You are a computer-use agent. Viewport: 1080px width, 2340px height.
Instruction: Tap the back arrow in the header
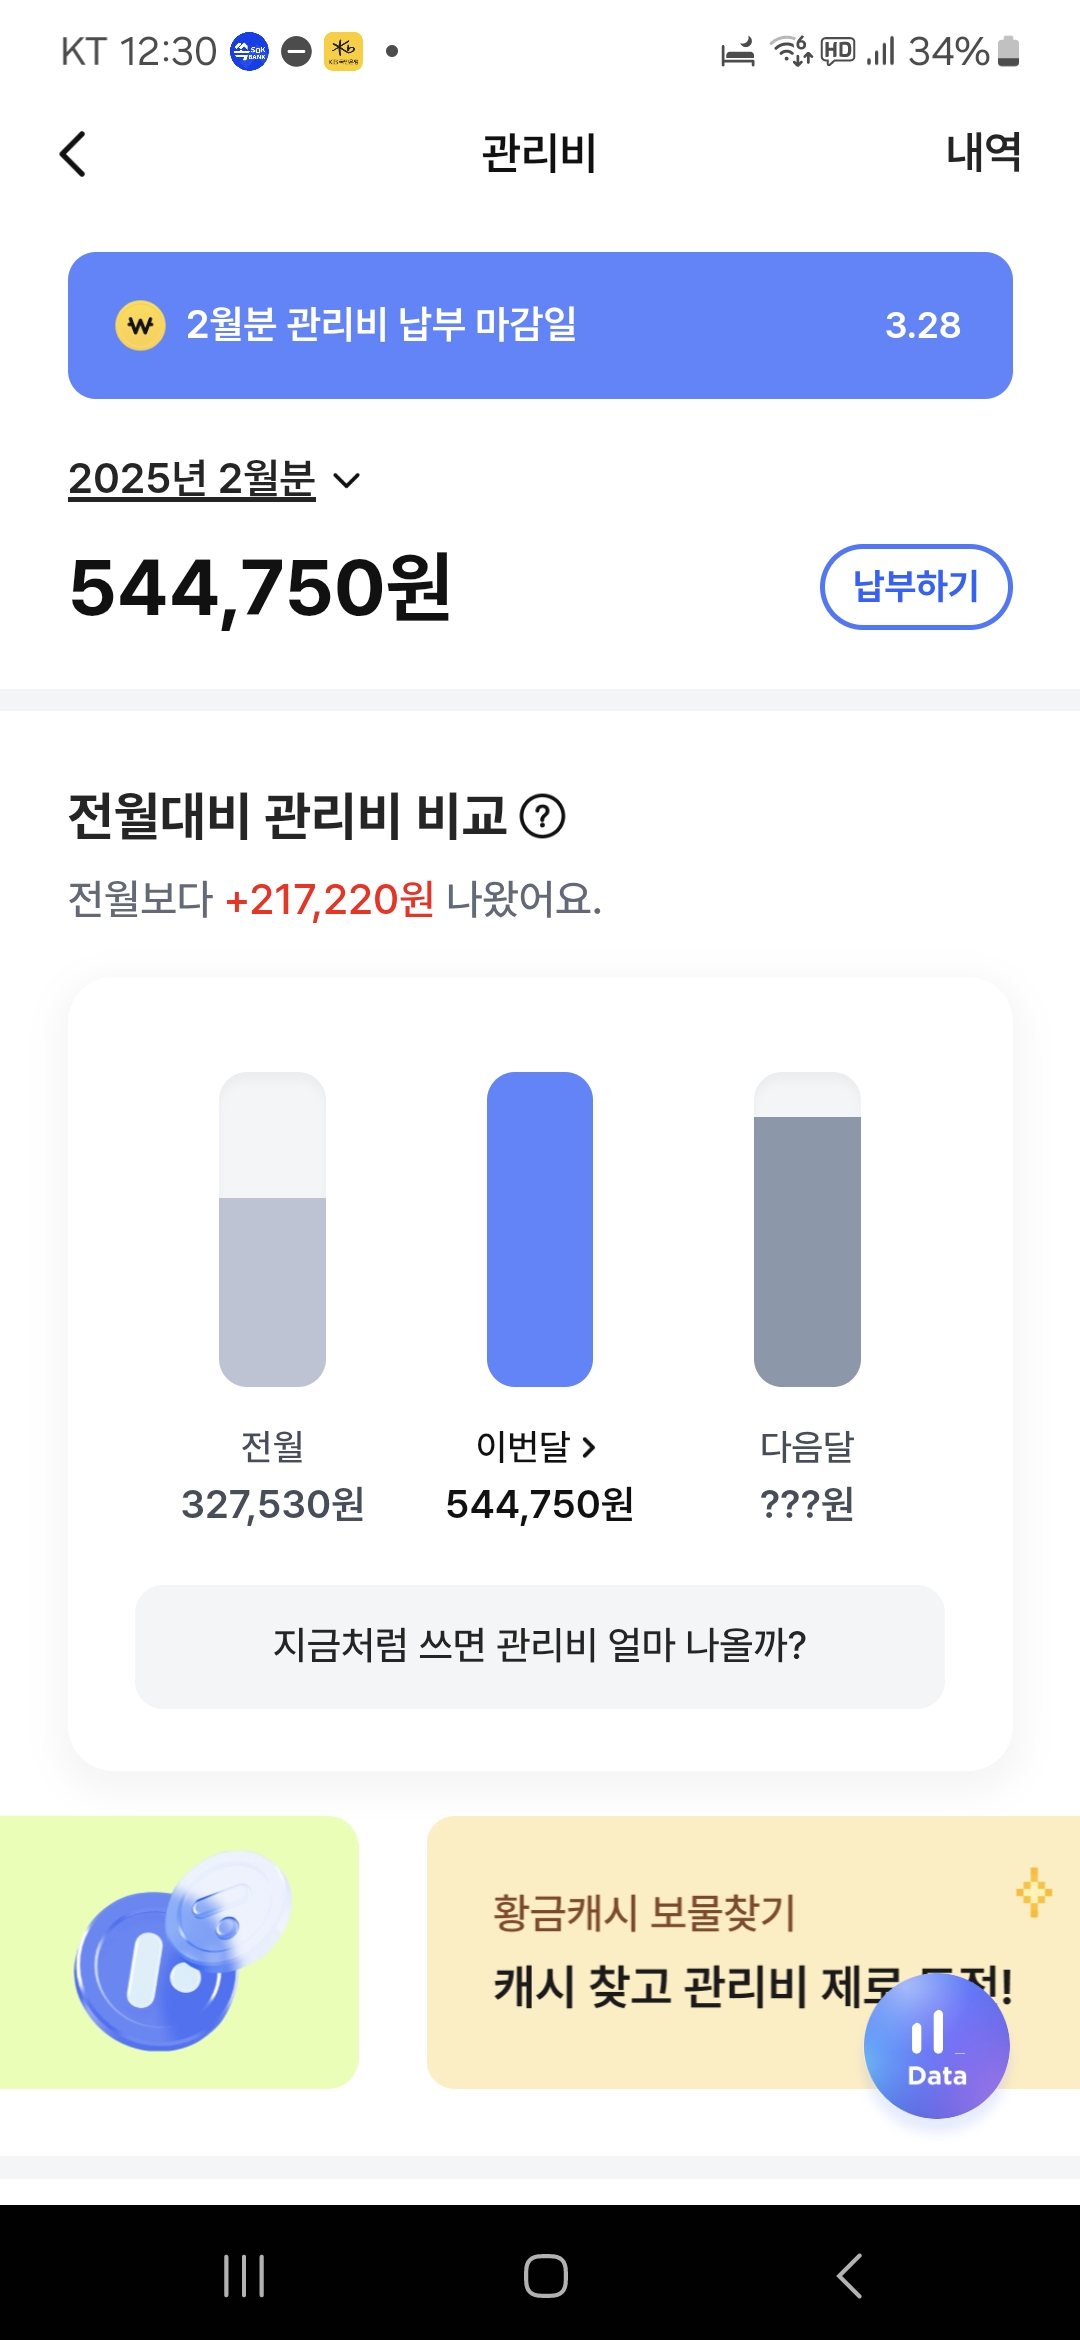coord(73,154)
